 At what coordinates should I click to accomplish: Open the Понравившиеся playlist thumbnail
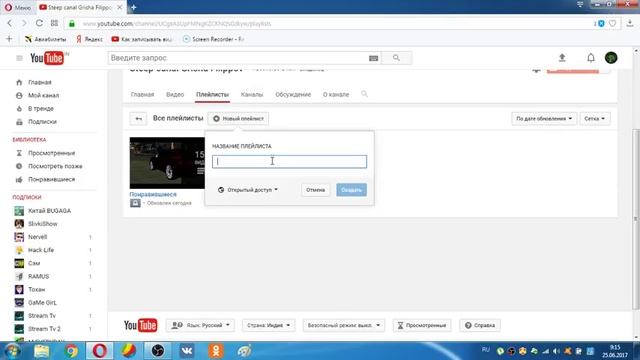point(167,163)
